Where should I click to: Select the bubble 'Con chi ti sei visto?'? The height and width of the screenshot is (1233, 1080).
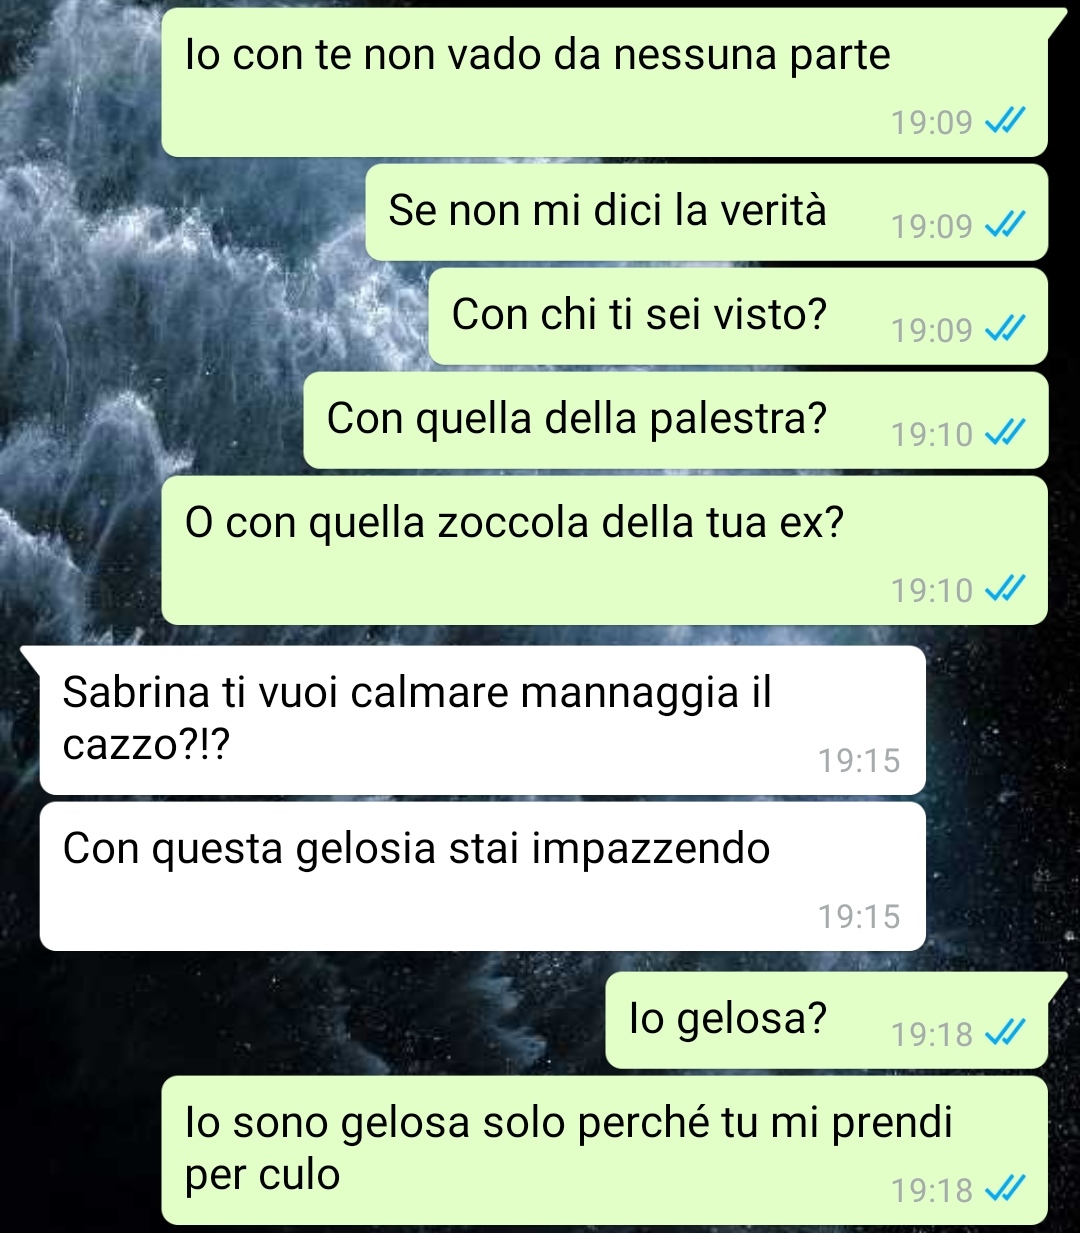click(x=738, y=317)
